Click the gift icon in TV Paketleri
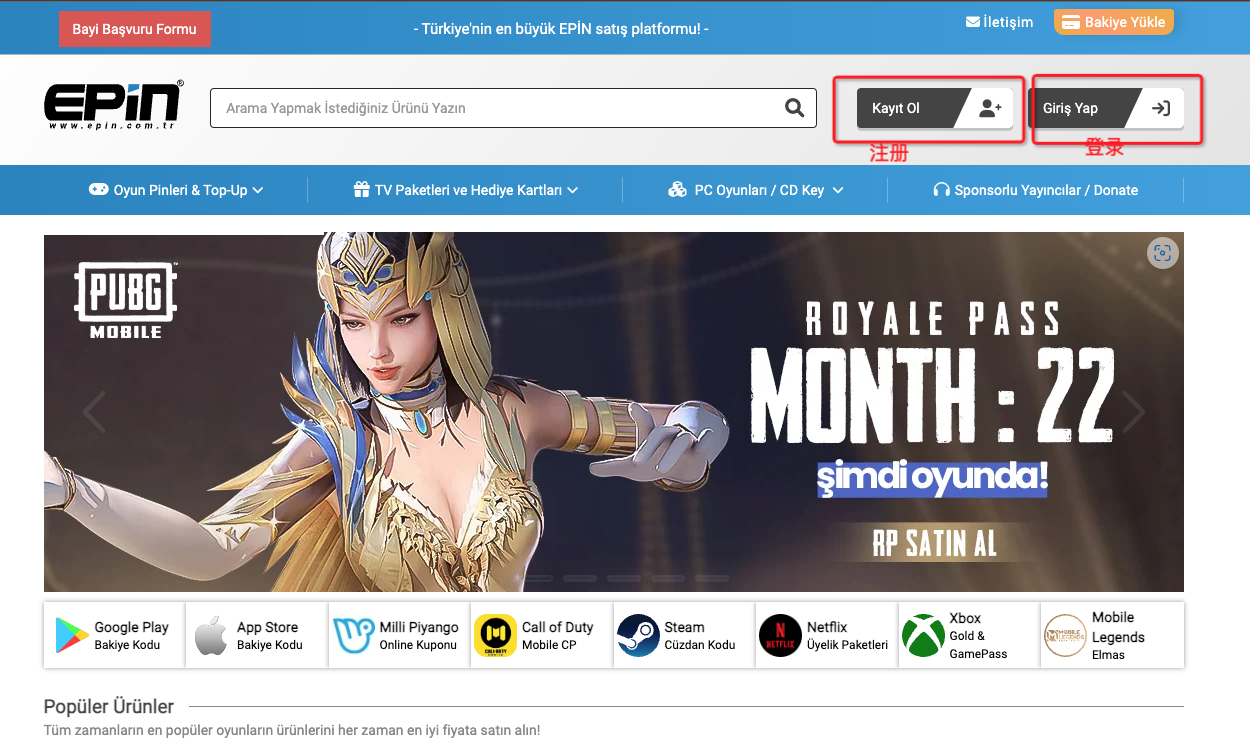This screenshot has height=738, width=1250. [362, 189]
